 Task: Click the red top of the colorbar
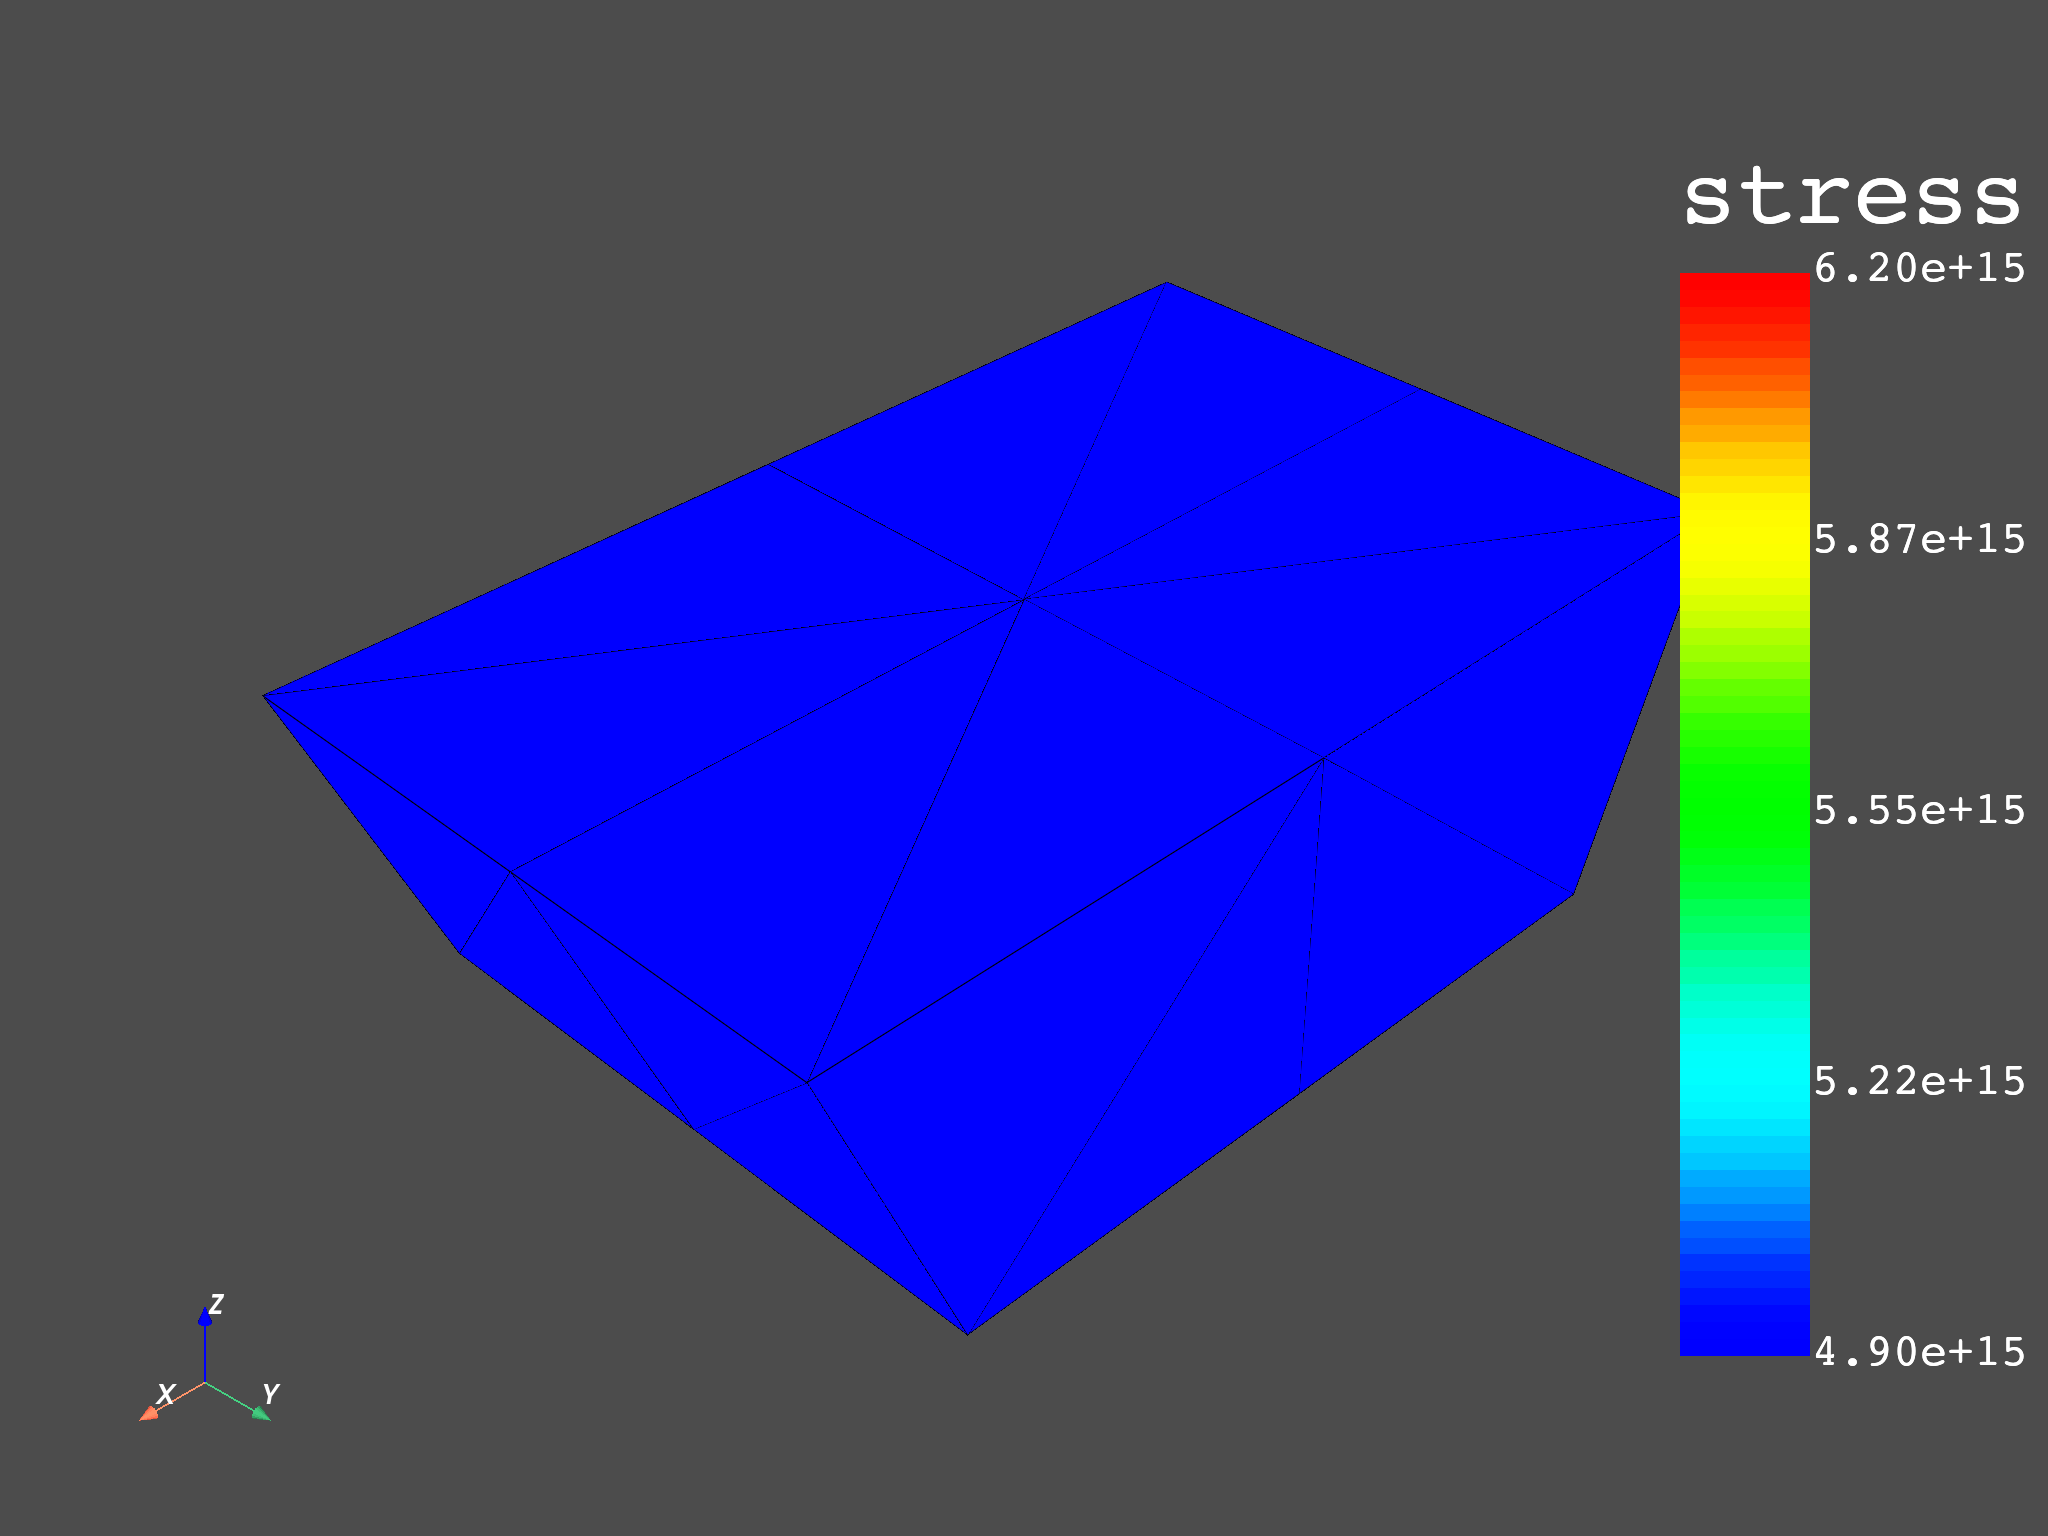(x=1745, y=288)
